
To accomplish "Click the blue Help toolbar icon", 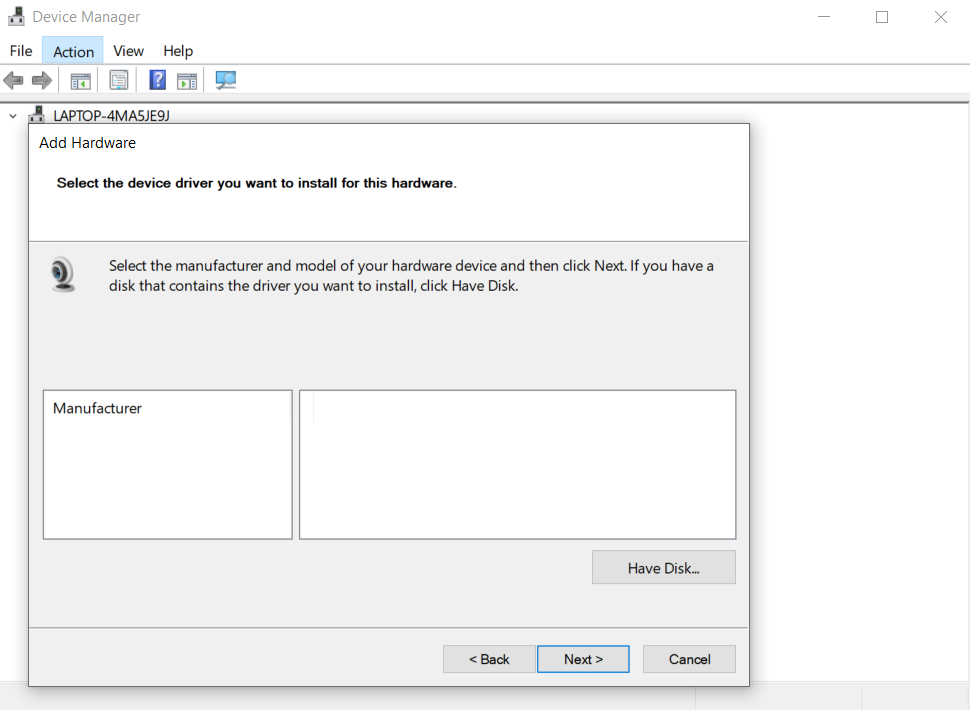I will [x=157, y=81].
